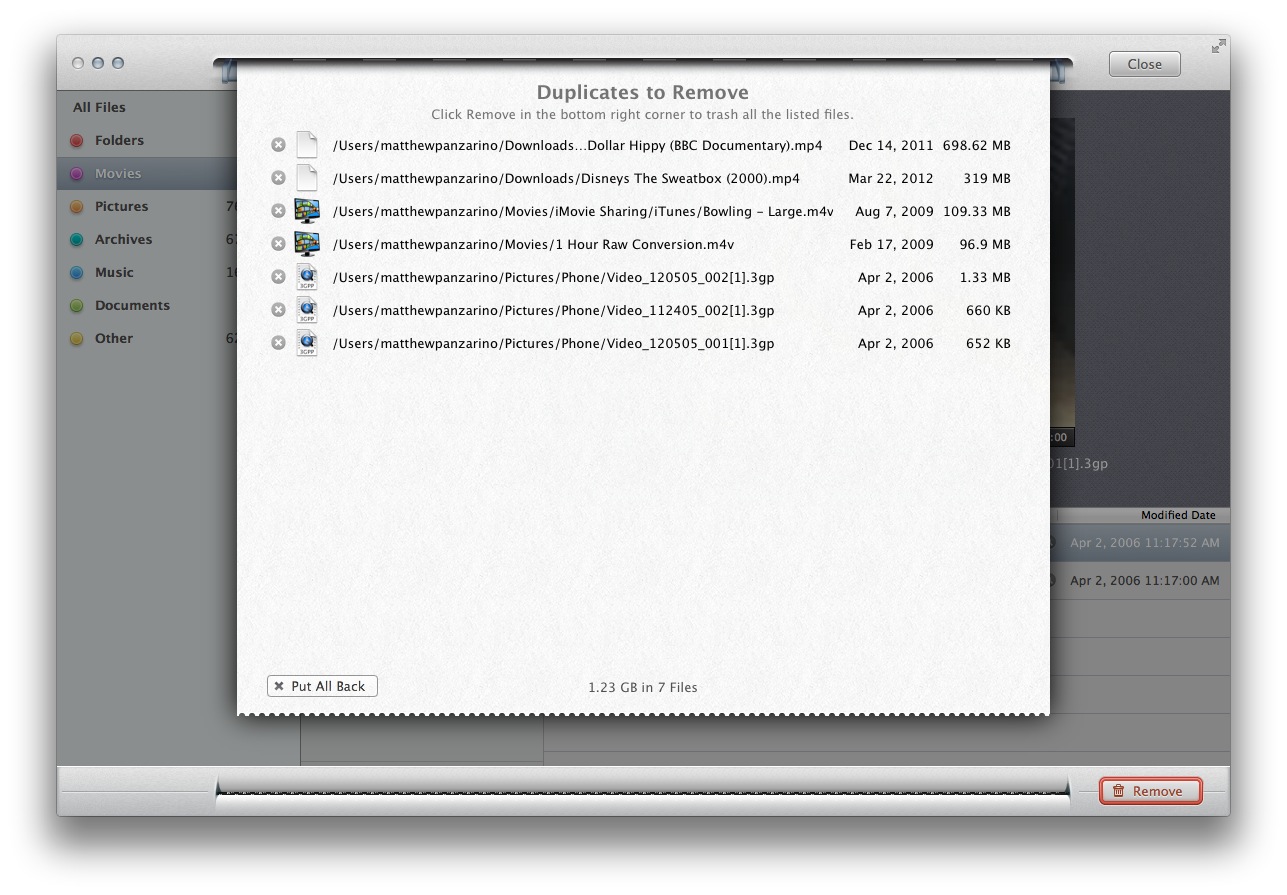Click the file icon for Disneys The Sweatbox mp4
The height and width of the screenshot is (895, 1287).
[x=307, y=178]
